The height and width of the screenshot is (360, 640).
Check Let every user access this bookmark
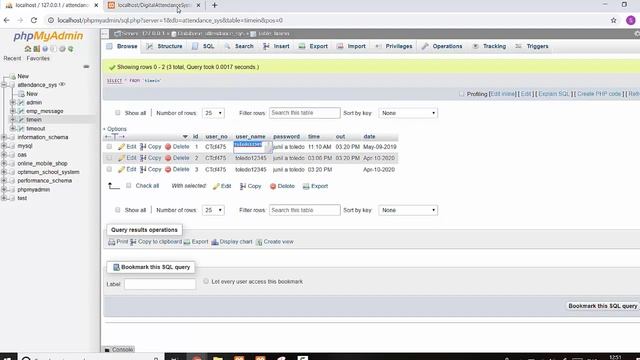pyautogui.click(x=206, y=281)
